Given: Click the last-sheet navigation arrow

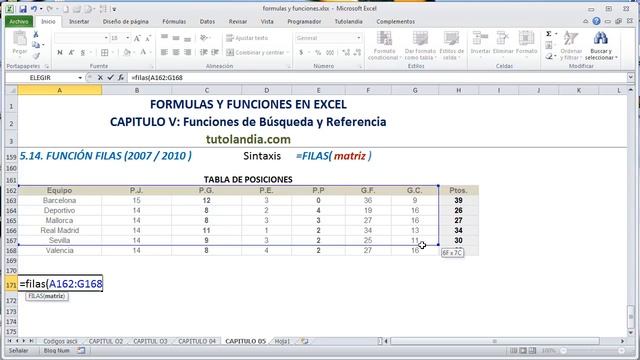Looking at the screenshot, I should click(31, 340).
